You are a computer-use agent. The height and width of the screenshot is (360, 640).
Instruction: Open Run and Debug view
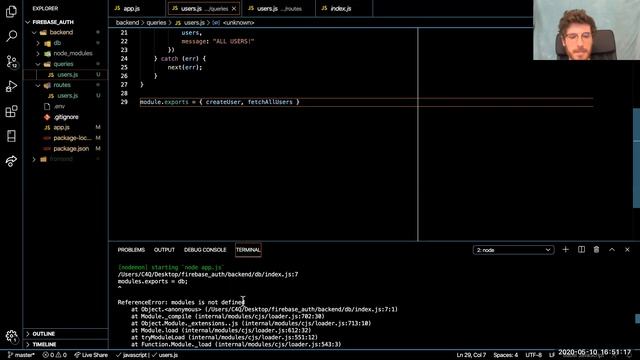click(x=11, y=86)
